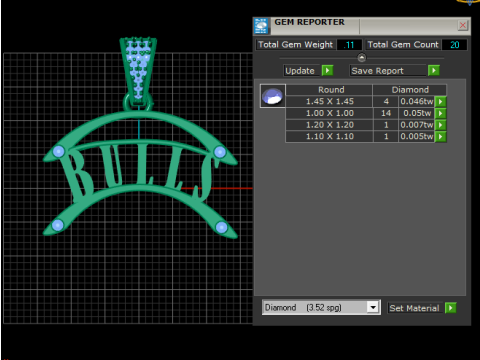Select the upper-right gem on the pendant
Image resolution: width=480 pixels, height=360 pixels.
(x=220, y=152)
